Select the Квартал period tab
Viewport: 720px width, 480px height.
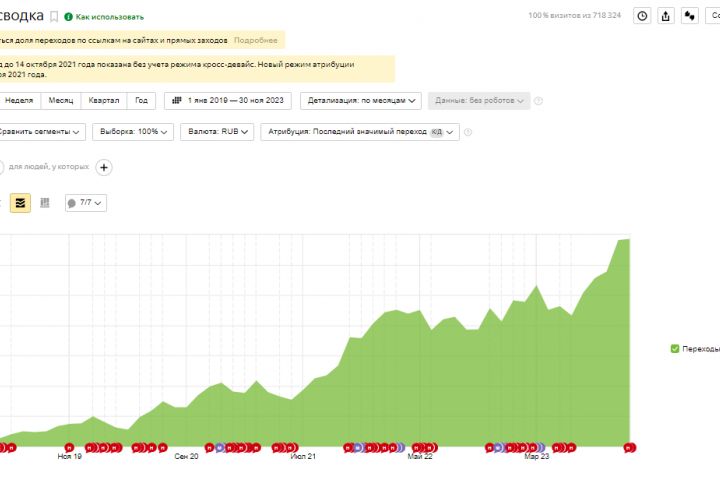coord(104,100)
